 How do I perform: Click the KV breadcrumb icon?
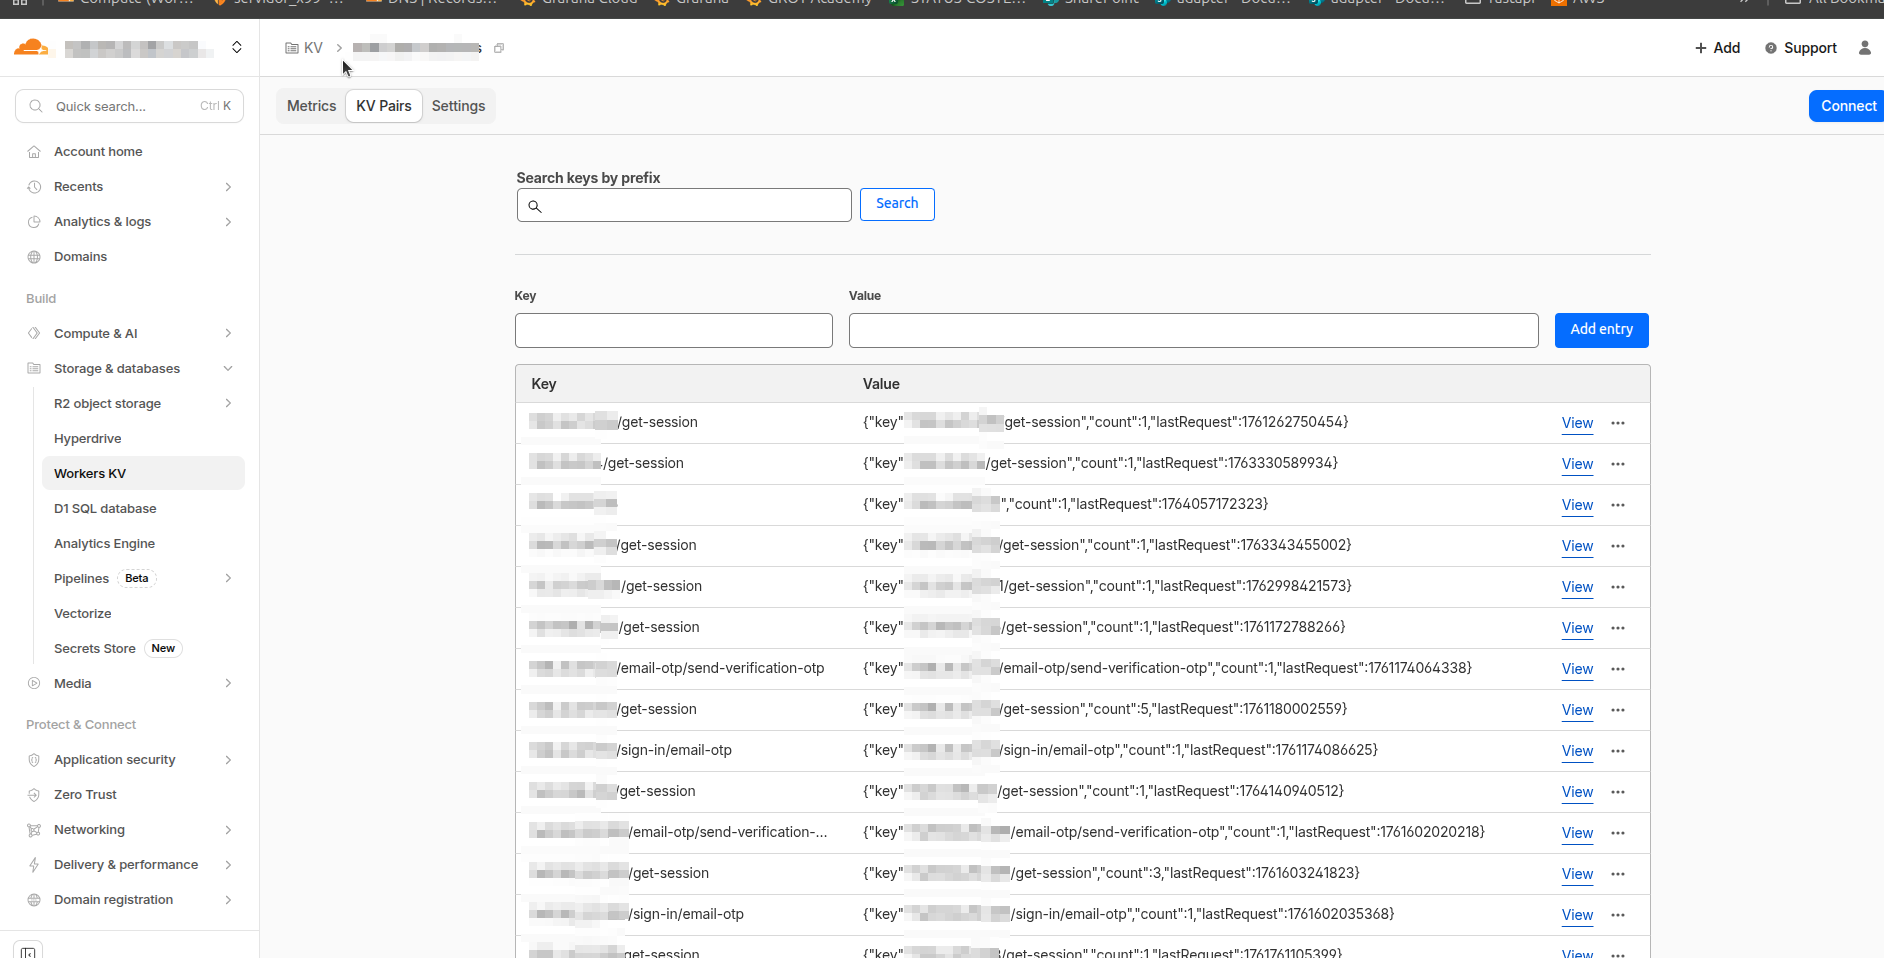tap(292, 48)
